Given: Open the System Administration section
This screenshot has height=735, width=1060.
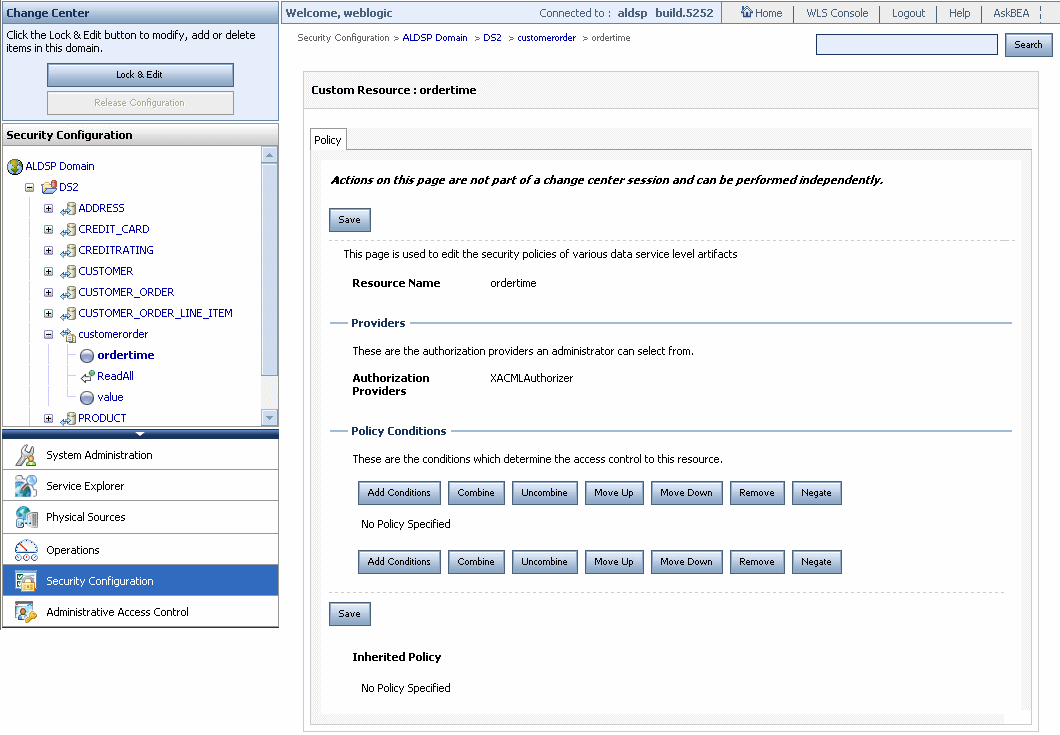Looking at the screenshot, I should pyautogui.click(x=141, y=455).
